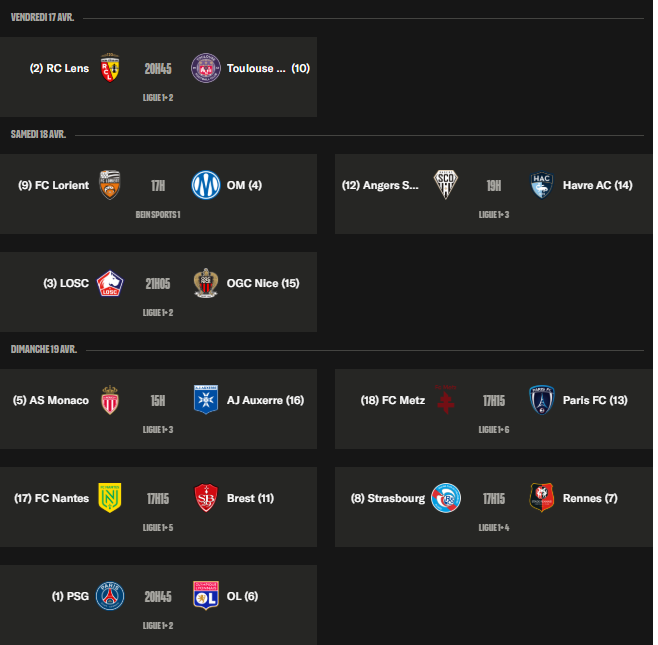Click the Havre AC badge
The width and height of the screenshot is (658, 645).
(541, 185)
